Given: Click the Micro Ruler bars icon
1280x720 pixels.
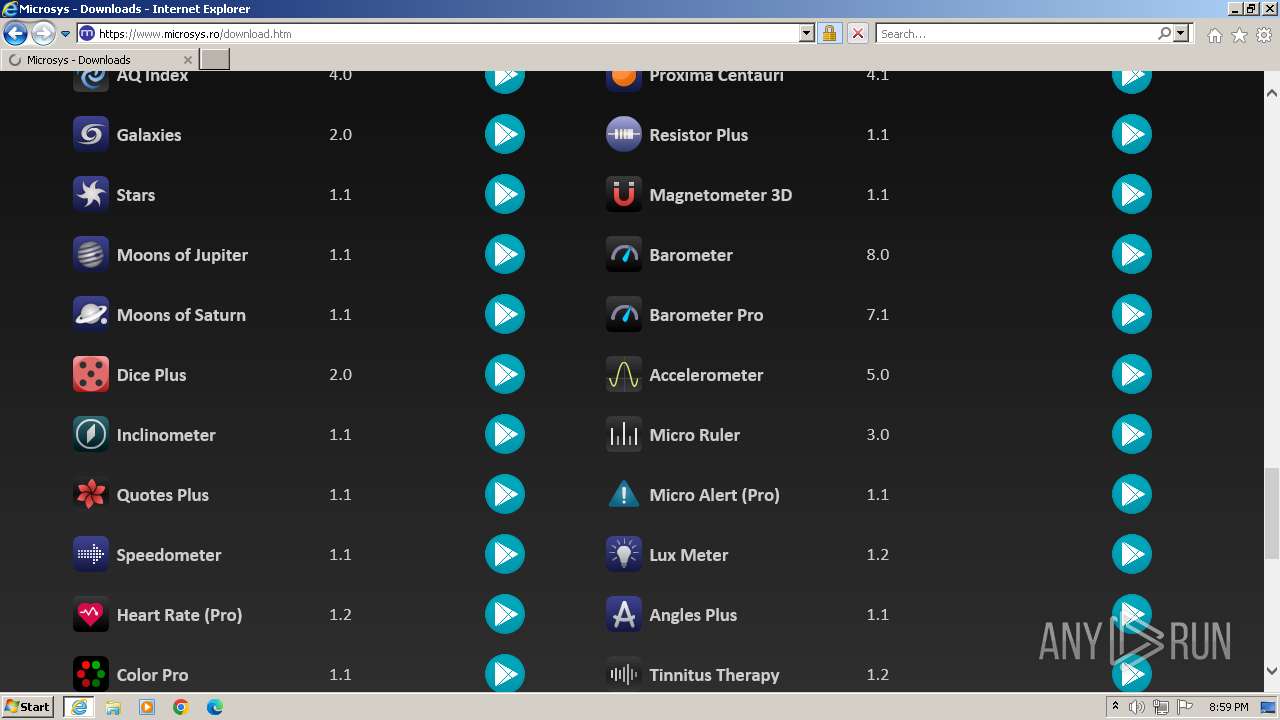Looking at the screenshot, I should pos(624,434).
